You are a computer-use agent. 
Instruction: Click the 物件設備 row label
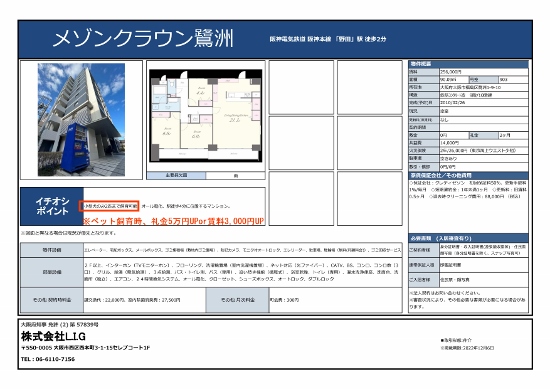(x=52, y=250)
